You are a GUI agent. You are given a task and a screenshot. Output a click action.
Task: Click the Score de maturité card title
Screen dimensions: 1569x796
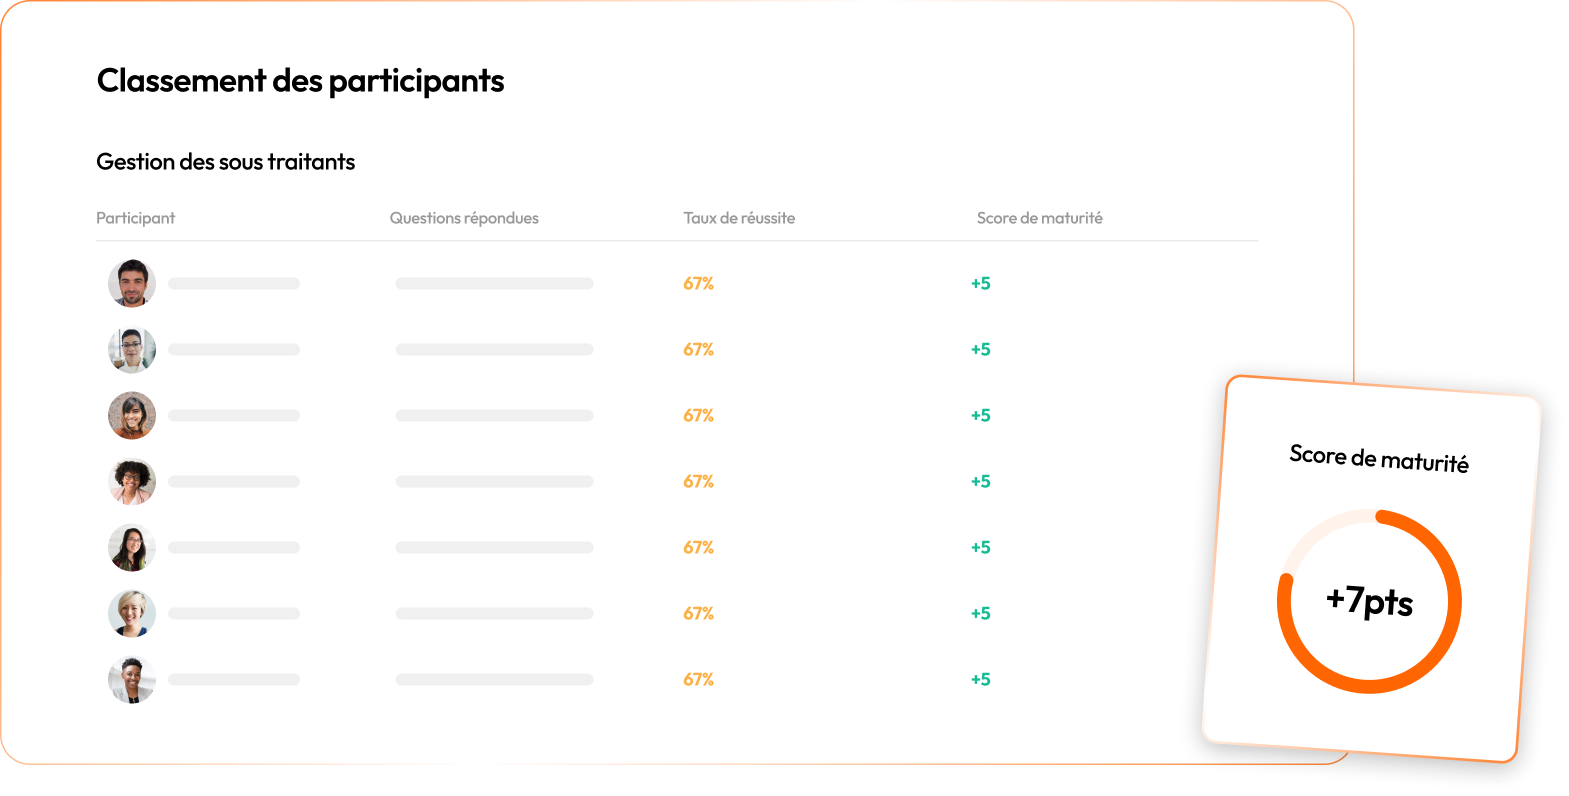click(1379, 458)
